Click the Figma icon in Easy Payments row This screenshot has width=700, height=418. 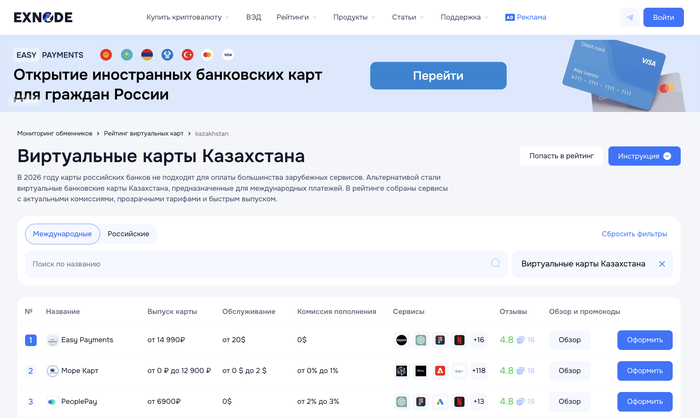(440, 340)
